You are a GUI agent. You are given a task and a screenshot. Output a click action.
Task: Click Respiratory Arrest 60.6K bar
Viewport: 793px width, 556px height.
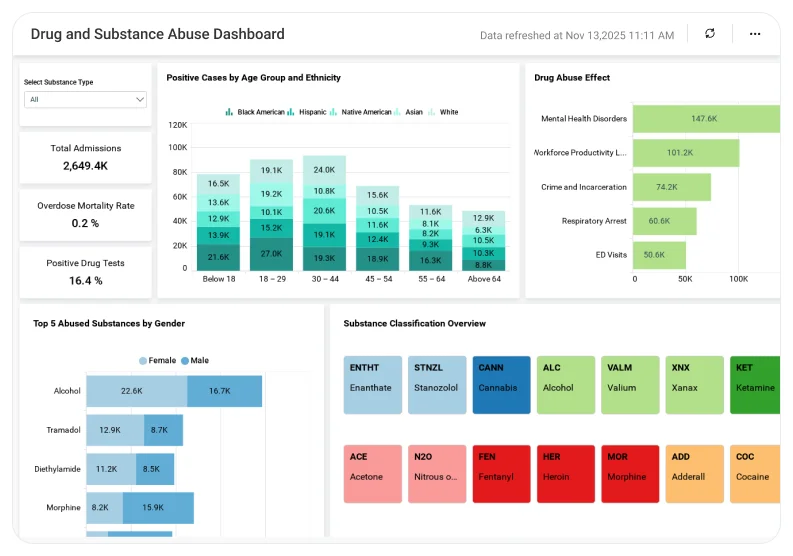pos(665,221)
